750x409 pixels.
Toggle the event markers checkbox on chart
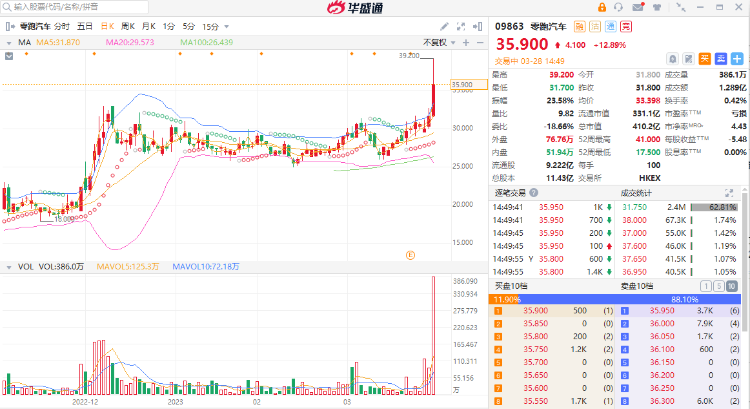(x=9, y=56)
